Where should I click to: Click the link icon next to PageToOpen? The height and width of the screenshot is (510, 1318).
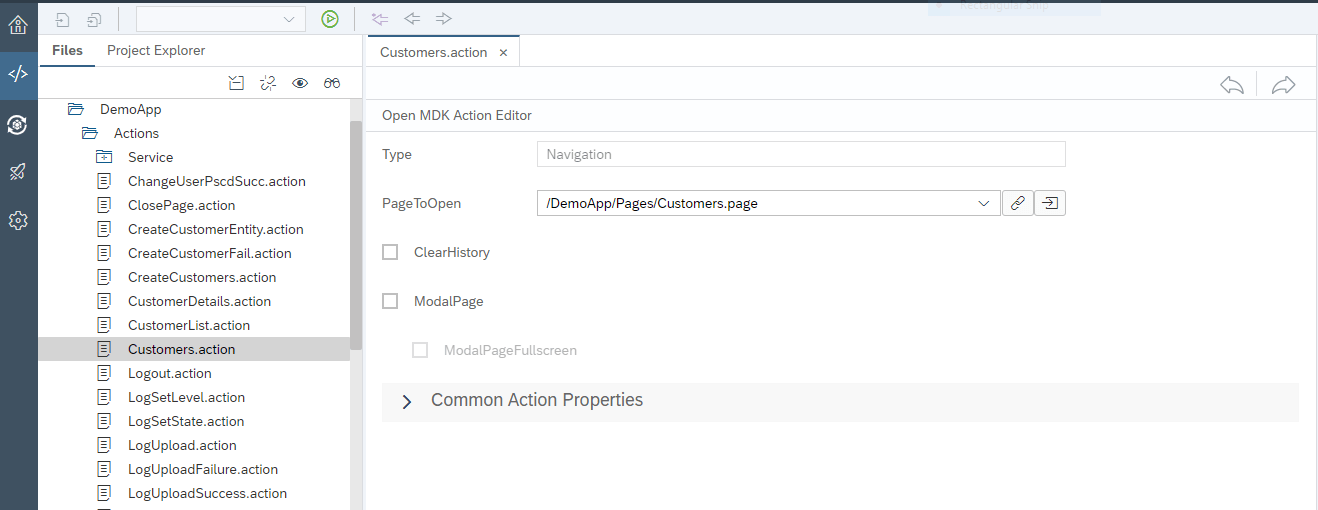point(1017,203)
